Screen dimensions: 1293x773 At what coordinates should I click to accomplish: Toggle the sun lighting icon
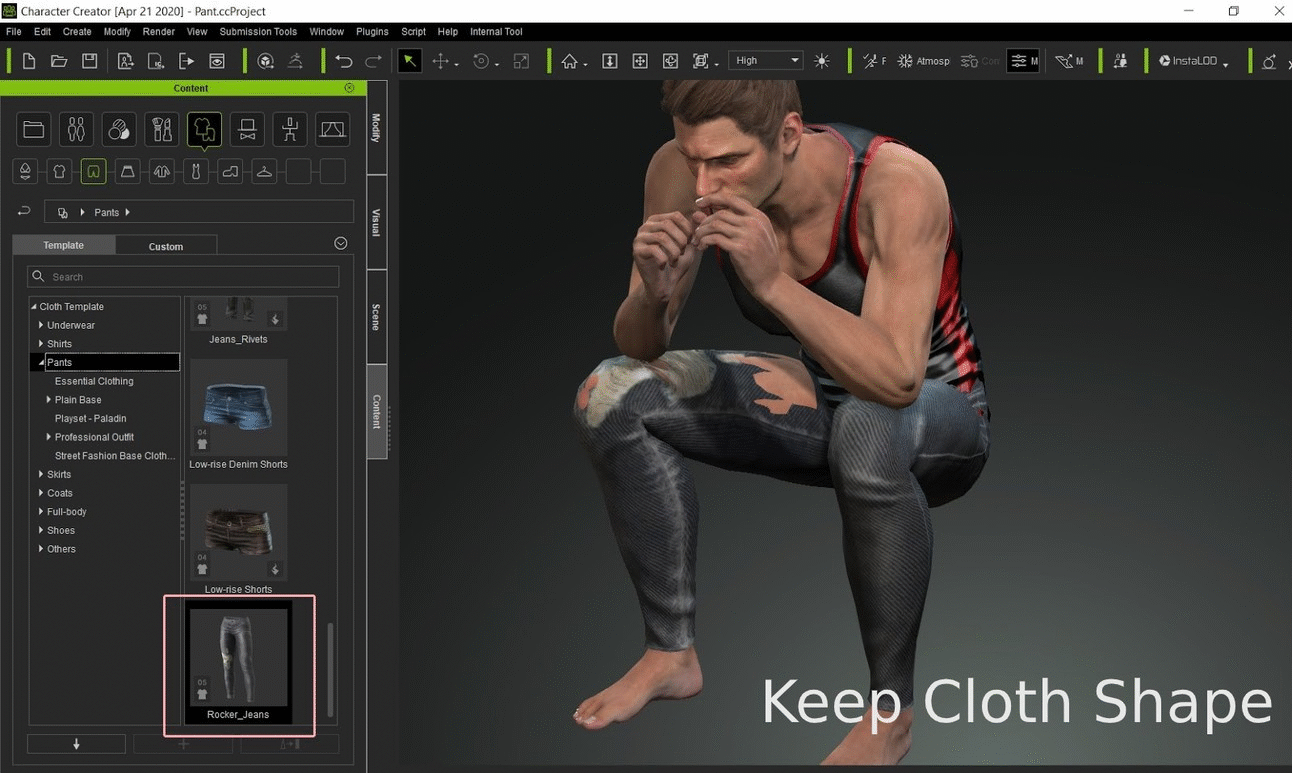[822, 61]
